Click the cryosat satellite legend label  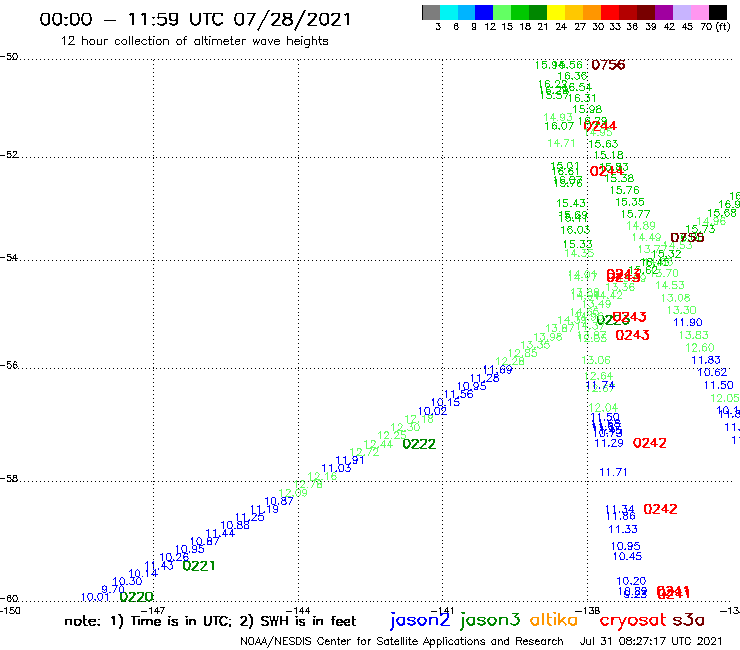click(x=632, y=620)
